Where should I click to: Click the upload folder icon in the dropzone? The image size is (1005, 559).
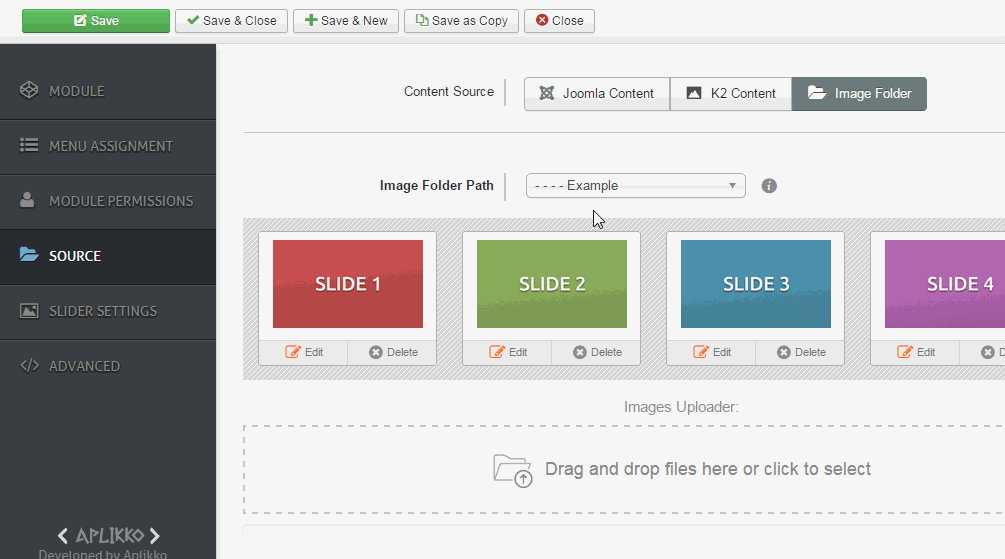tap(513, 470)
